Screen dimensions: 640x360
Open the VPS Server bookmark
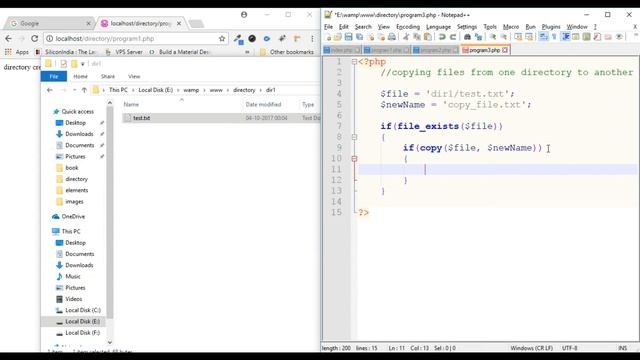[x=125, y=52]
